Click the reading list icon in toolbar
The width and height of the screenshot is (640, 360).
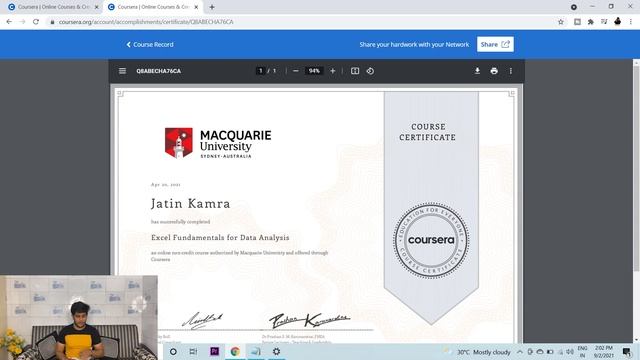(577, 22)
